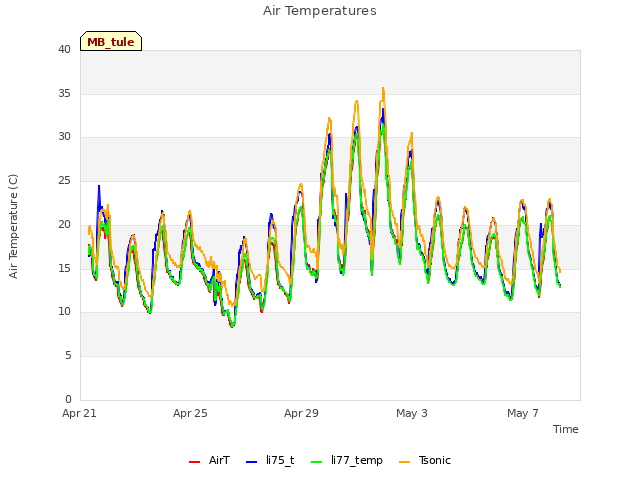The width and height of the screenshot is (640, 480).
Task: Click the 20 y-axis tick label
Action: click(x=64, y=224)
